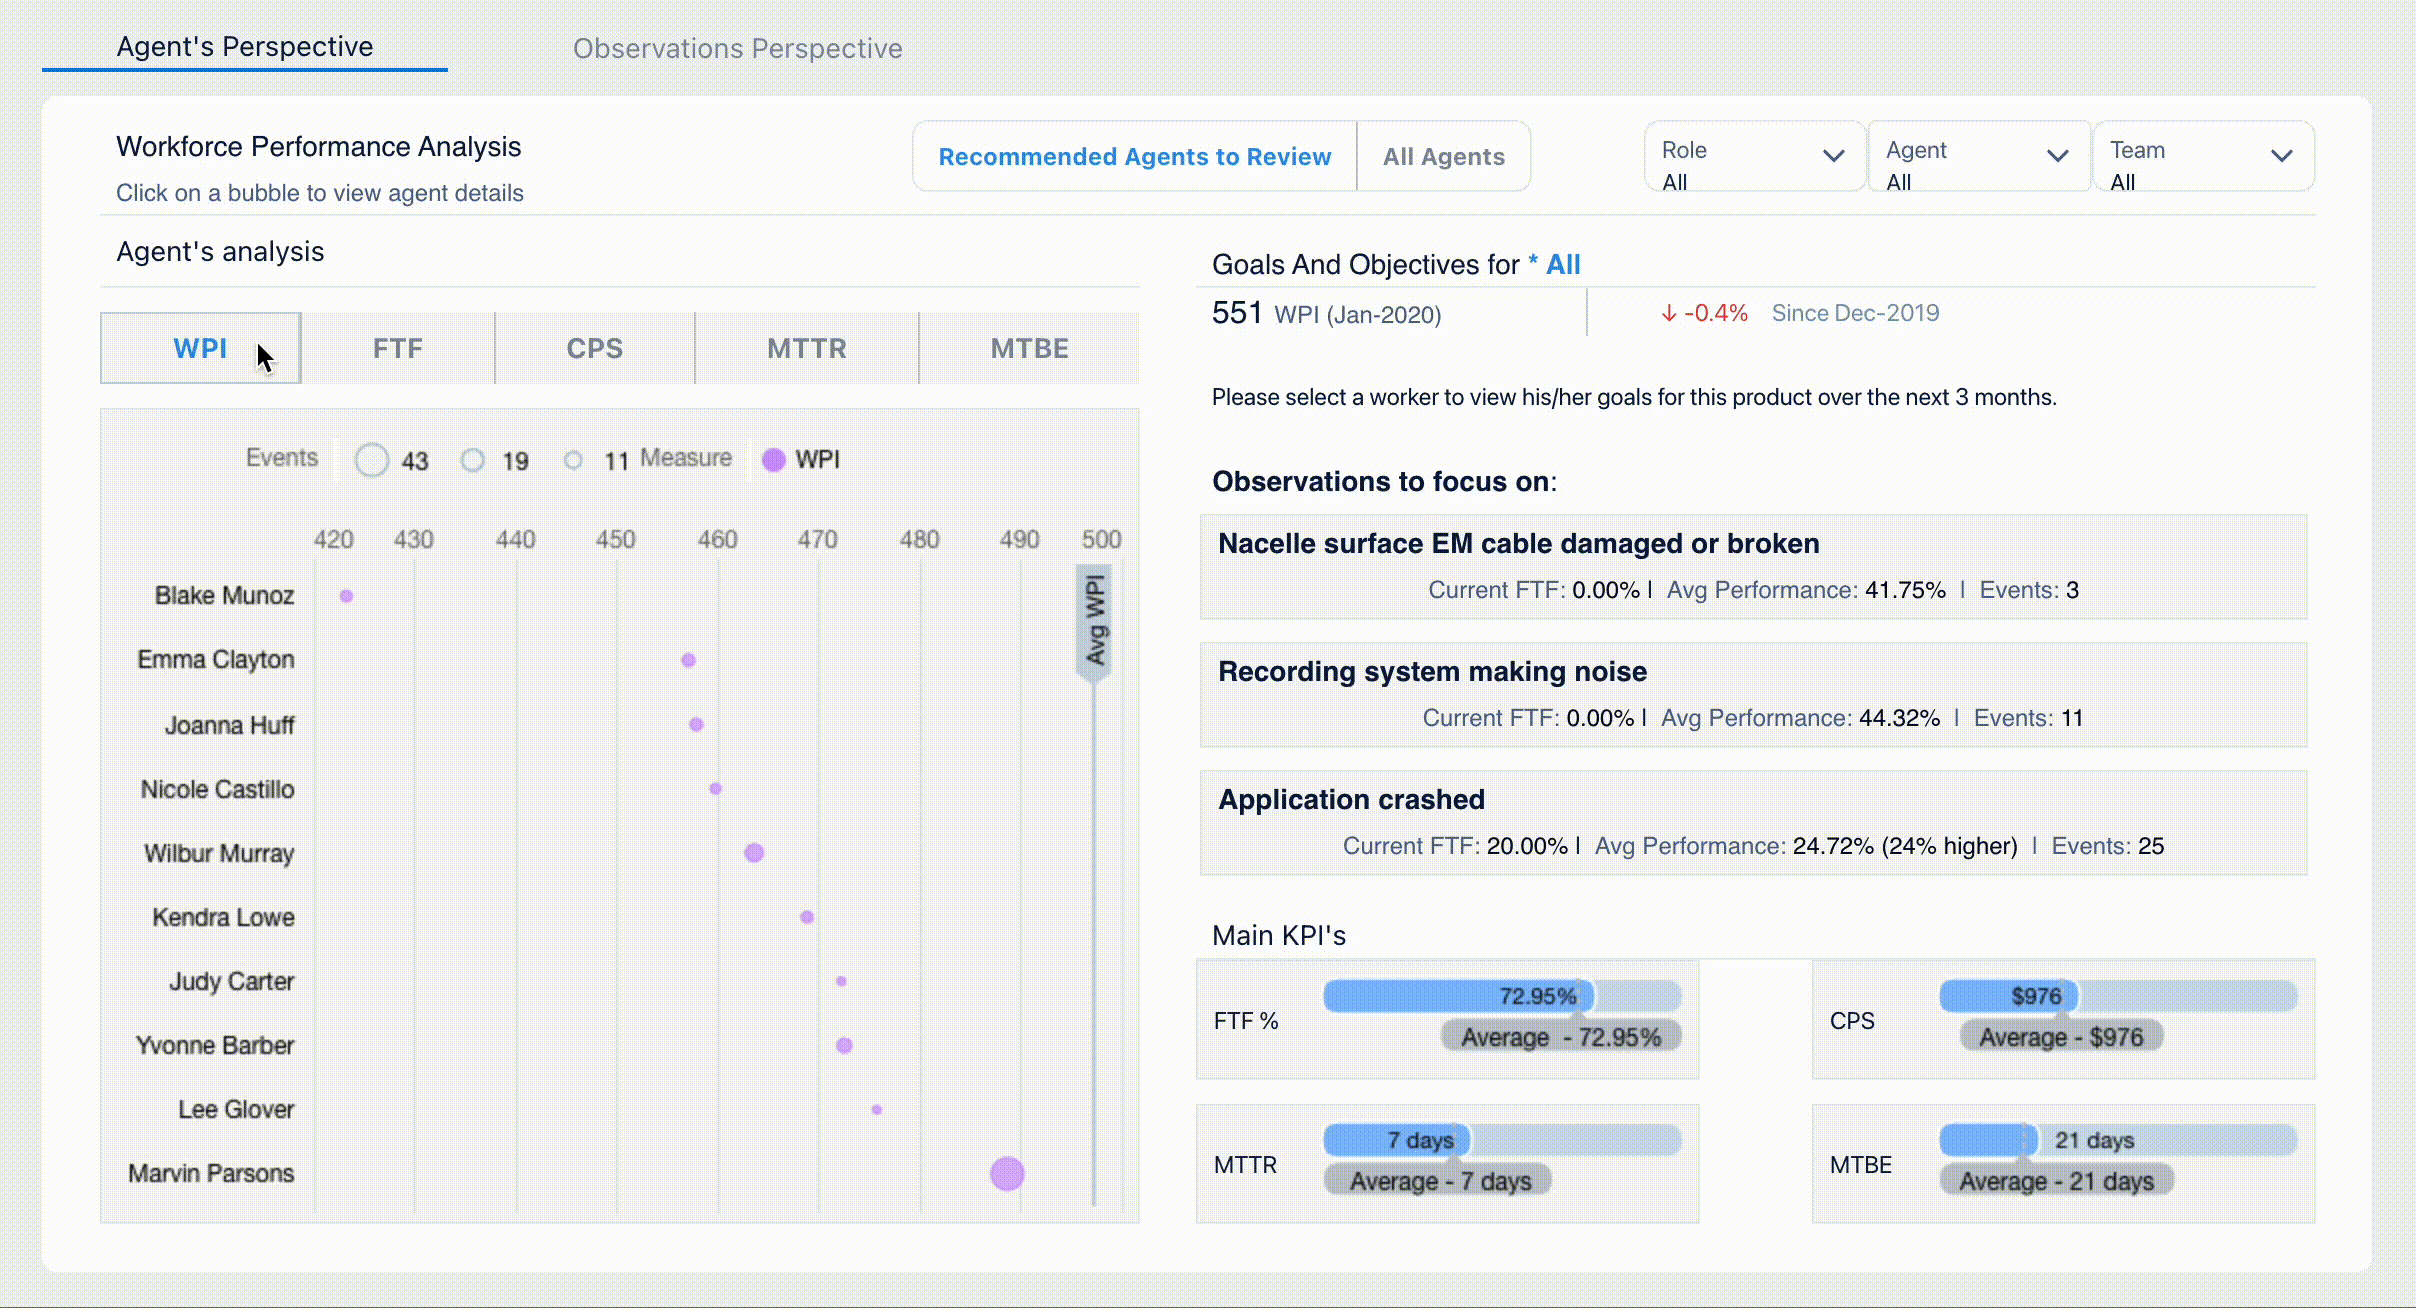This screenshot has height=1308, width=2416.
Task: Expand the Agent filter dropdown
Action: coord(1978,156)
